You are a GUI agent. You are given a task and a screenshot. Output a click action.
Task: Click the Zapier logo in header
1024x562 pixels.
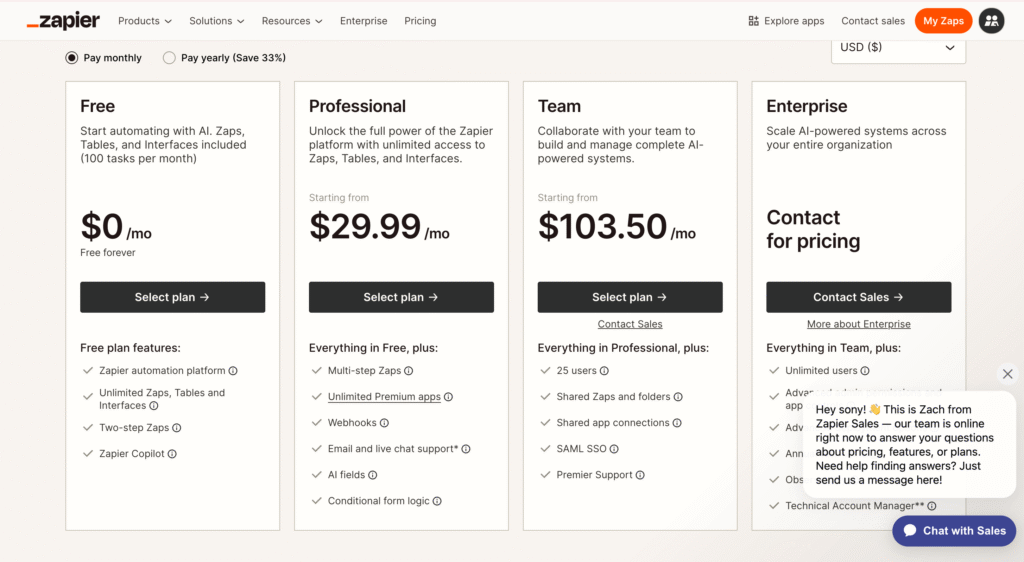pos(63,21)
